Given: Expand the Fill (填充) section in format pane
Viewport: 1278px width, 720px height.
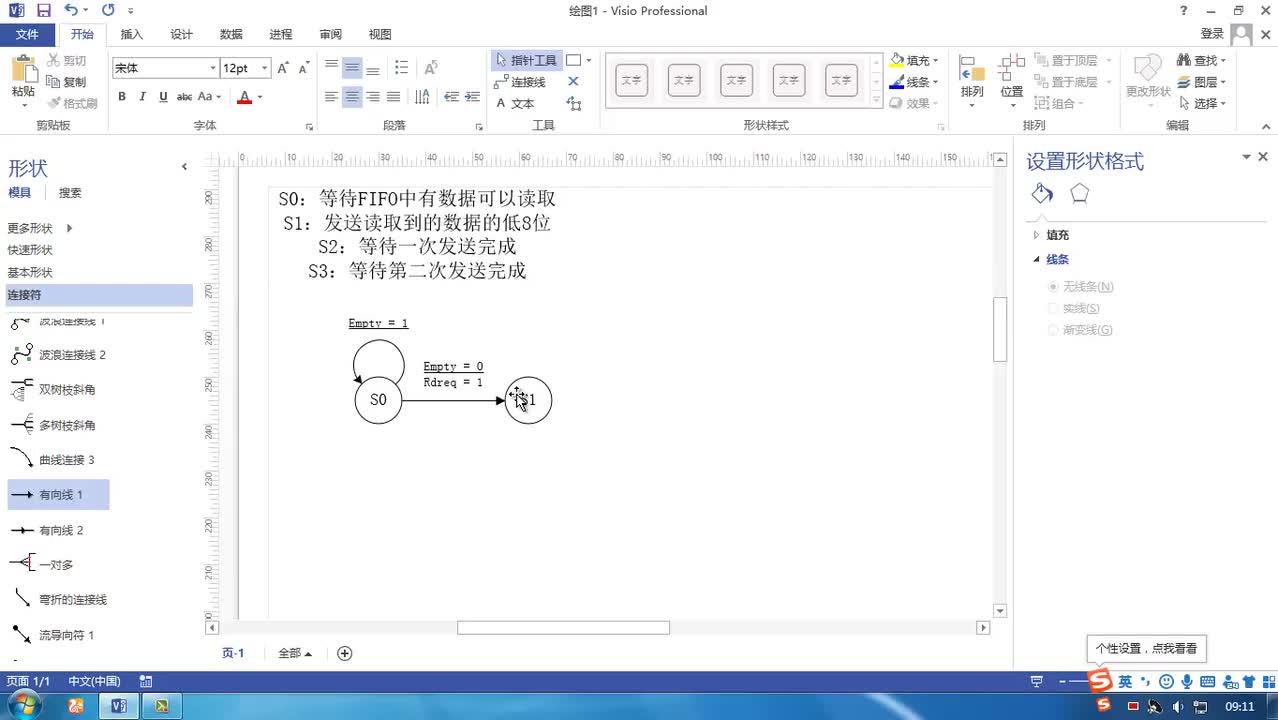Looking at the screenshot, I should click(x=1036, y=235).
